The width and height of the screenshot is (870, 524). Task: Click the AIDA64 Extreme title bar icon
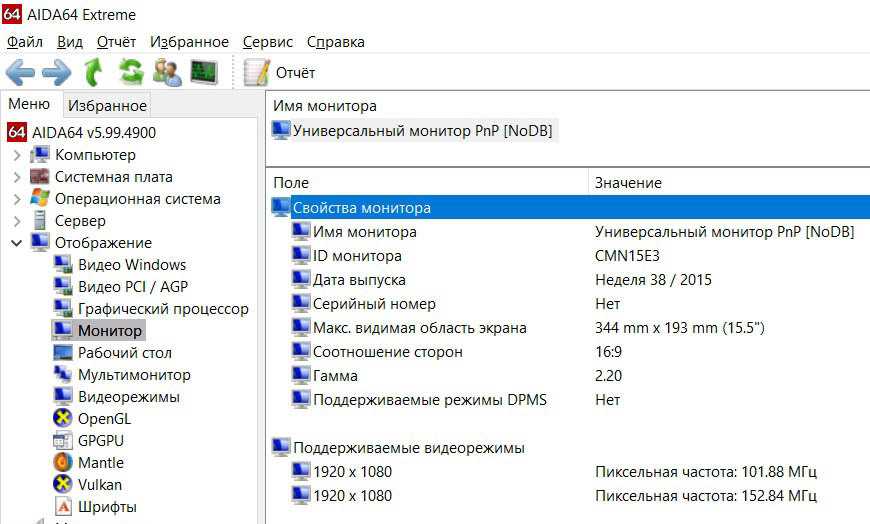pos(12,13)
